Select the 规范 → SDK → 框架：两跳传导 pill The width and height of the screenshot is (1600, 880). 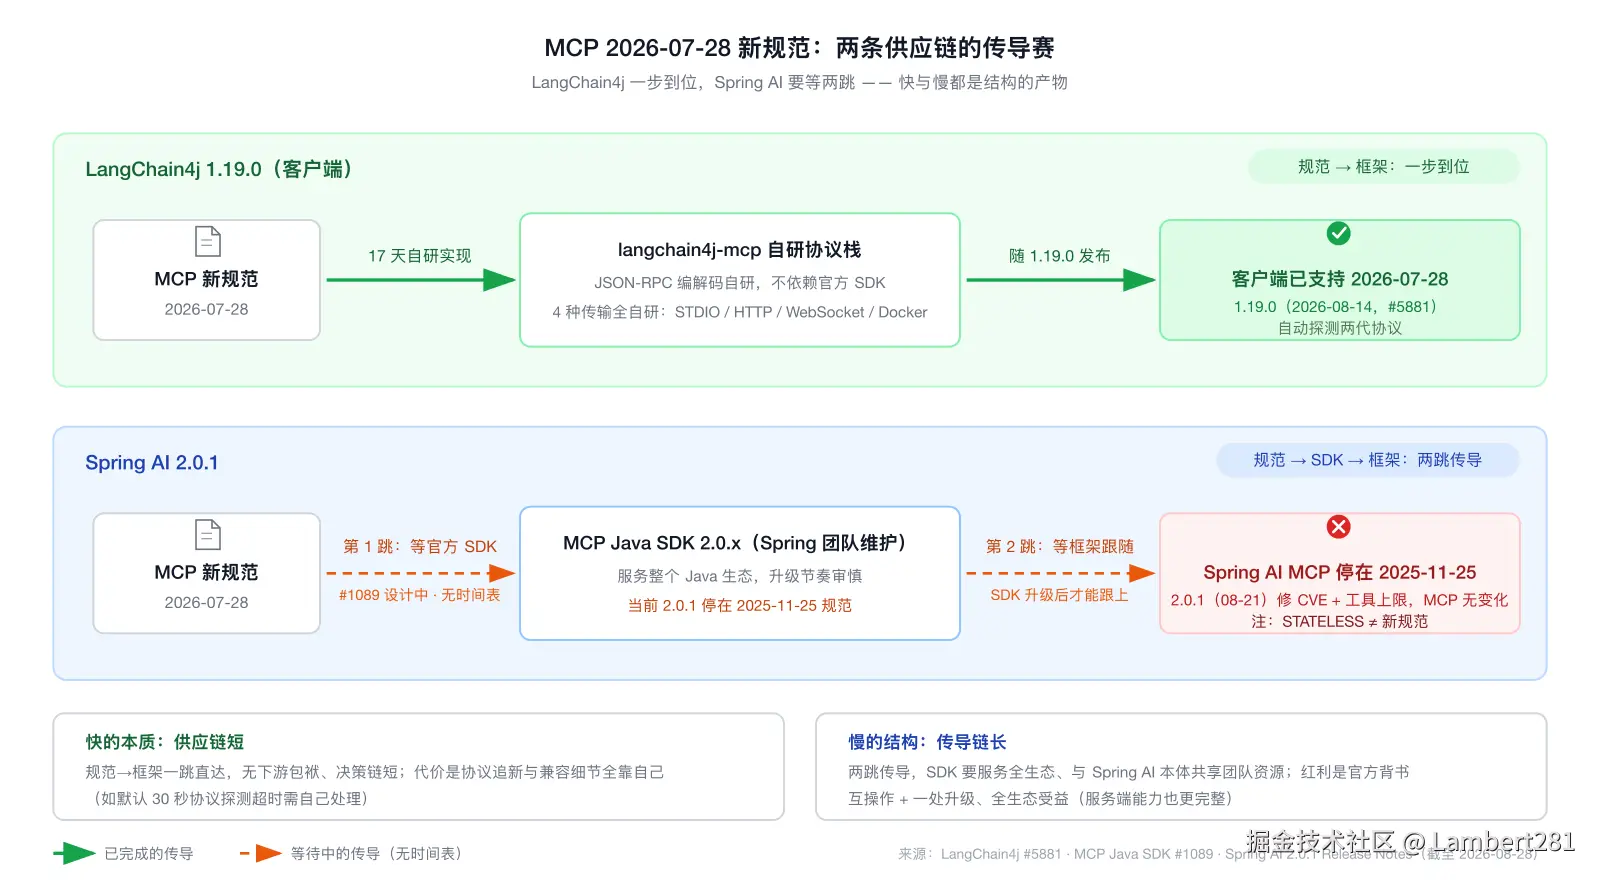click(x=1368, y=460)
